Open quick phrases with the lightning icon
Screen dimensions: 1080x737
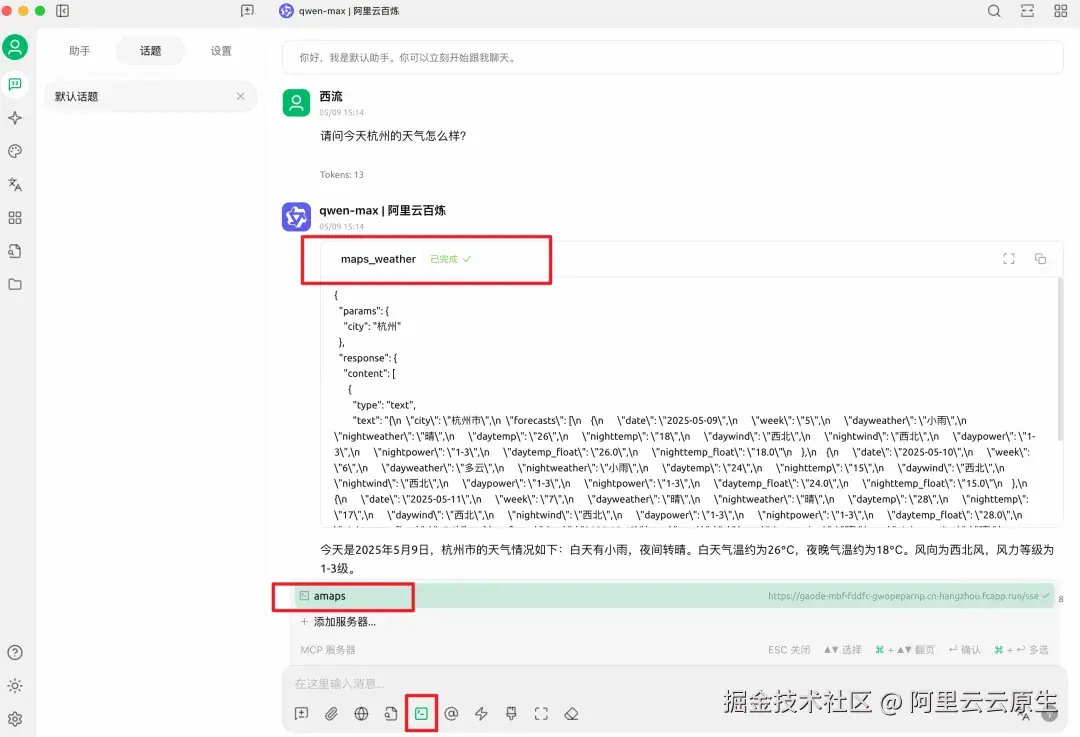pyautogui.click(x=481, y=713)
